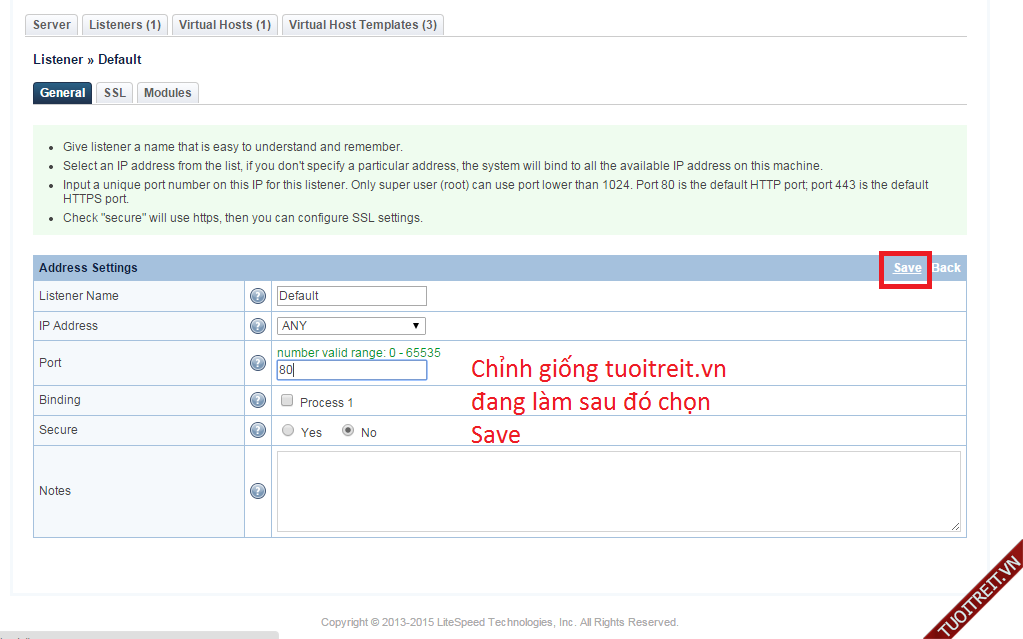Switch to the Modules sub-tab

167,93
